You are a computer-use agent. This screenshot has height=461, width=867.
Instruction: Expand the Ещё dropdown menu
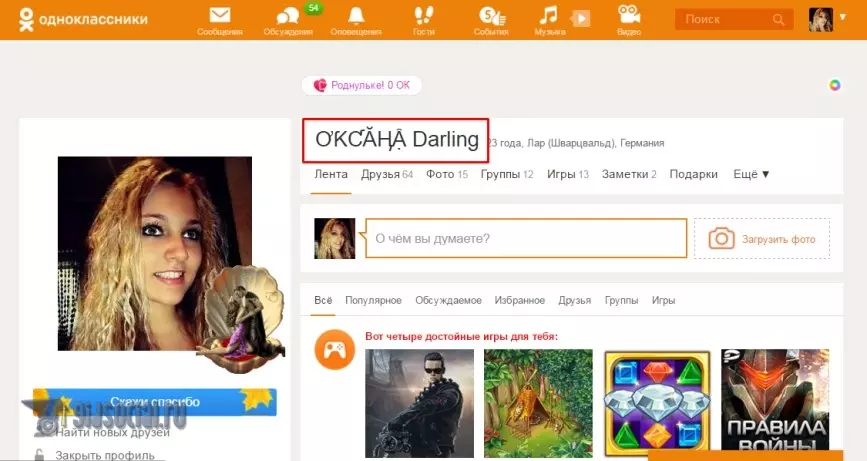(751, 174)
